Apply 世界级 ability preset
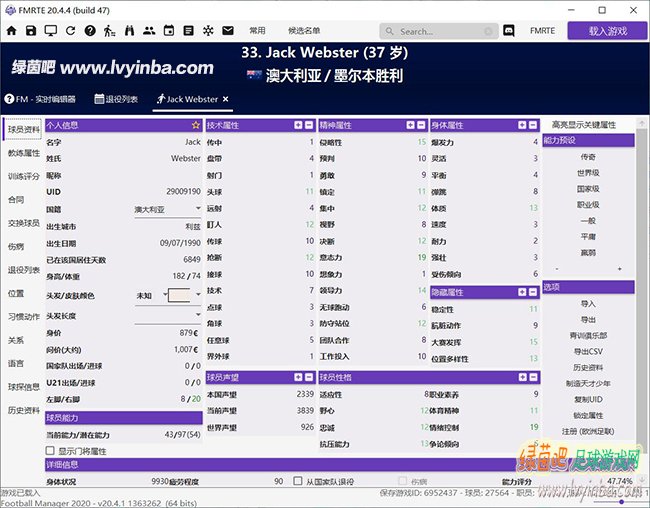This screenshot has height=508, width=650. pos(588,173)
